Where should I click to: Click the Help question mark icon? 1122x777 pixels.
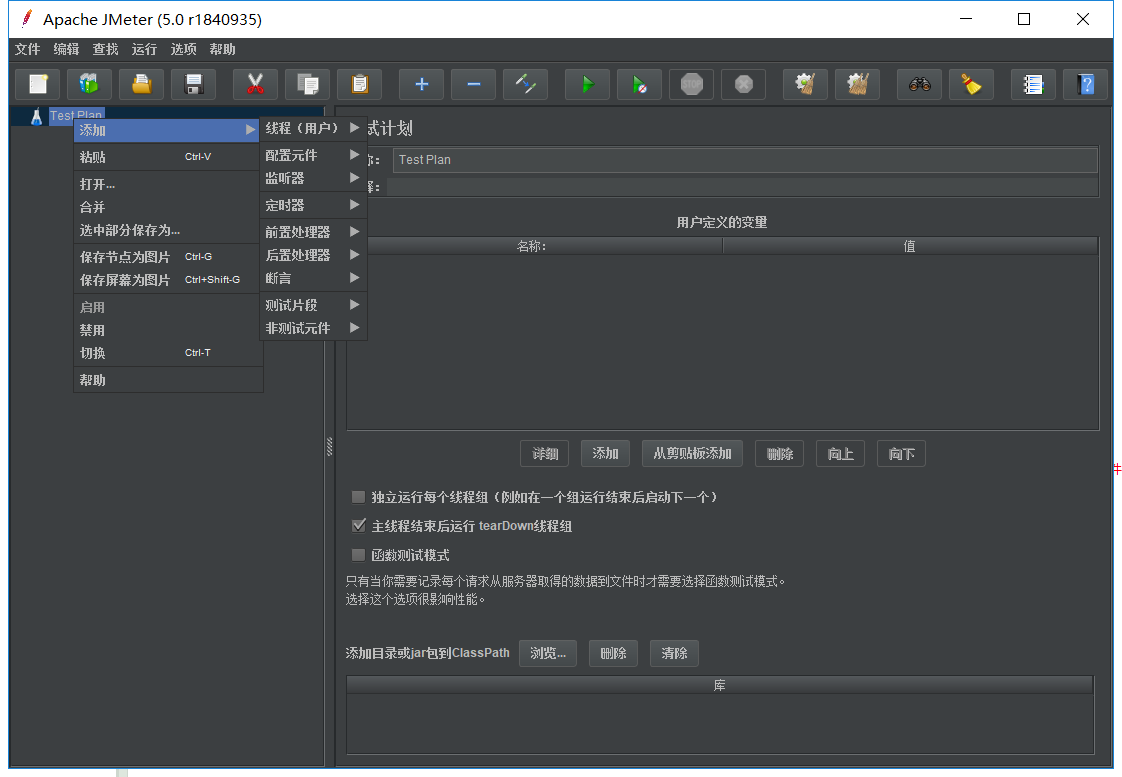click(1086, 84)
